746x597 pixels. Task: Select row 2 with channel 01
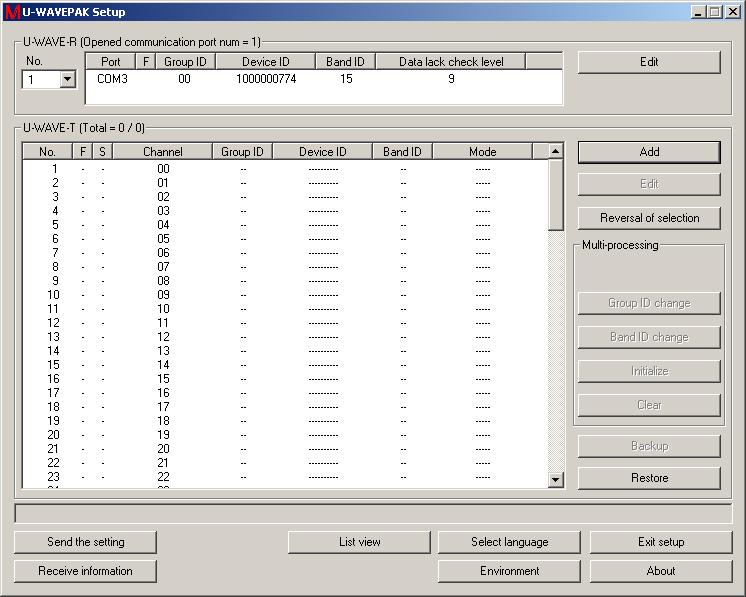(x=285, y=183)
